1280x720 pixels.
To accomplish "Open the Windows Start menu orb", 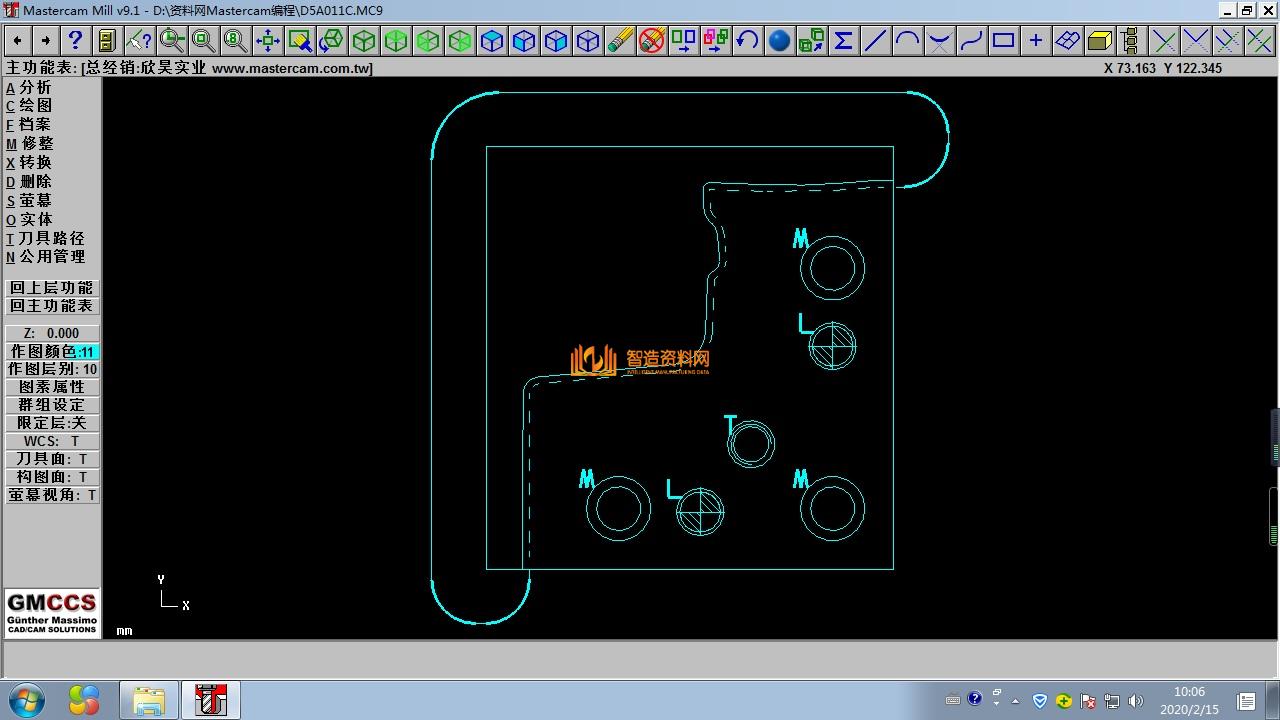I will click(25, 700).
